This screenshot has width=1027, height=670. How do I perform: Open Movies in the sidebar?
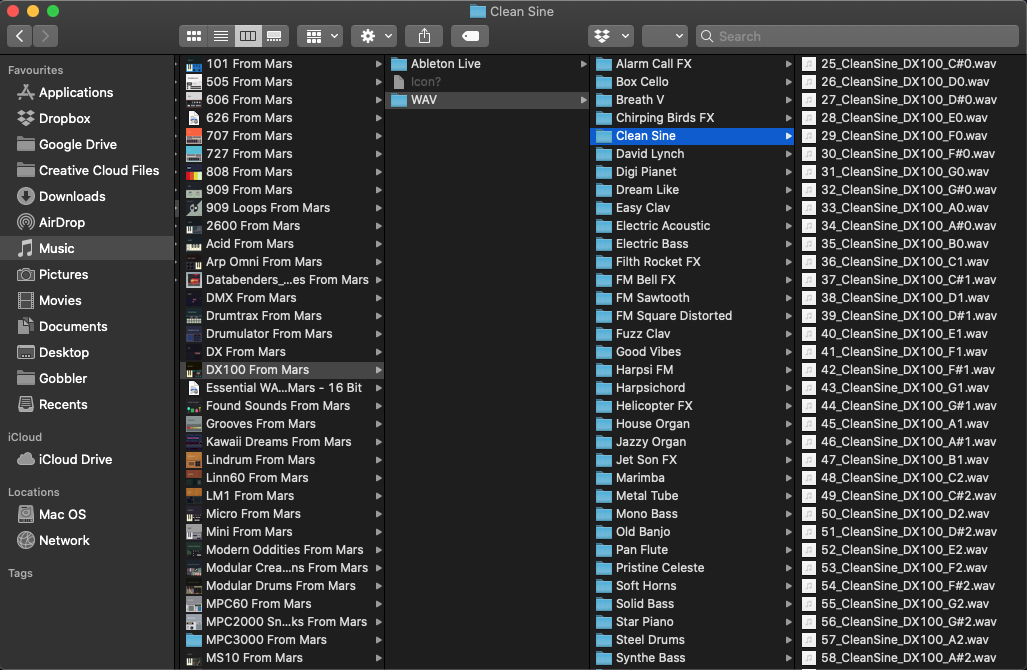tap(88, 301)
